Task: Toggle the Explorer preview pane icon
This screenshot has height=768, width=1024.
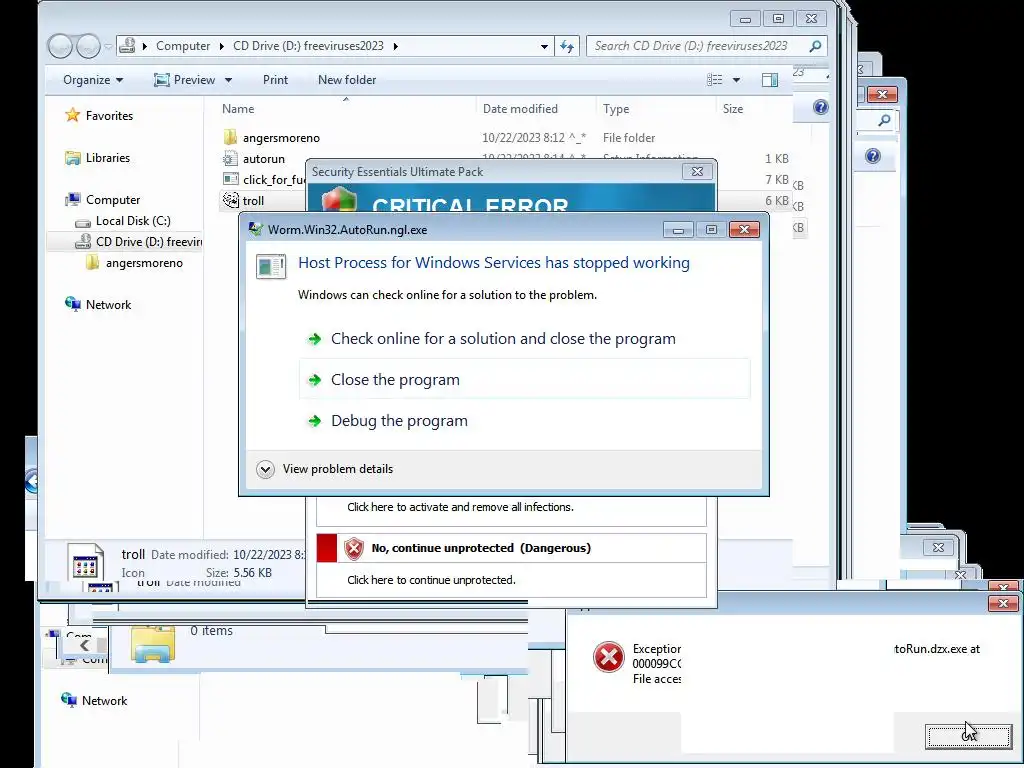Action: point(769,80)
